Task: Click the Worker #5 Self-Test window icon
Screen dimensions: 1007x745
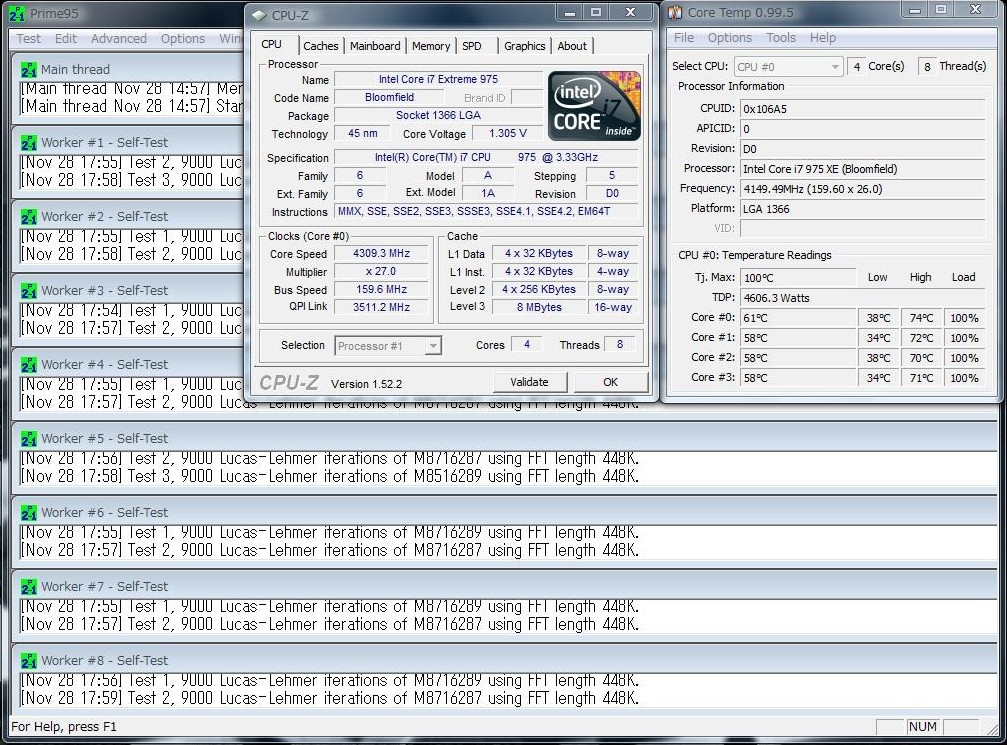Action: pyautogui.click(x=28, y=439)
